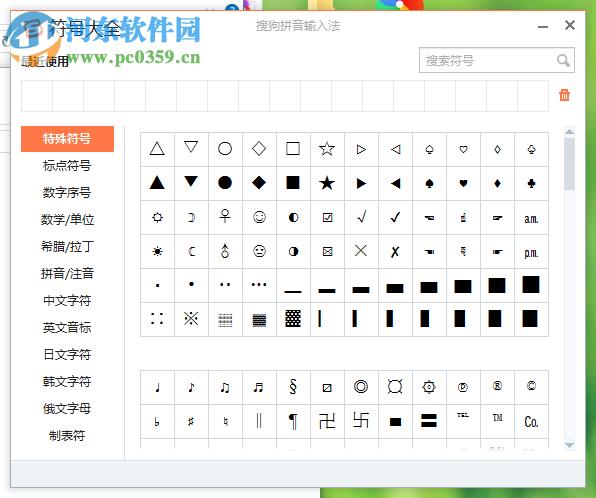Viewport: 596px width, 498px height.
Task: Choose the checked box symbol
Action: pos(327,217)
